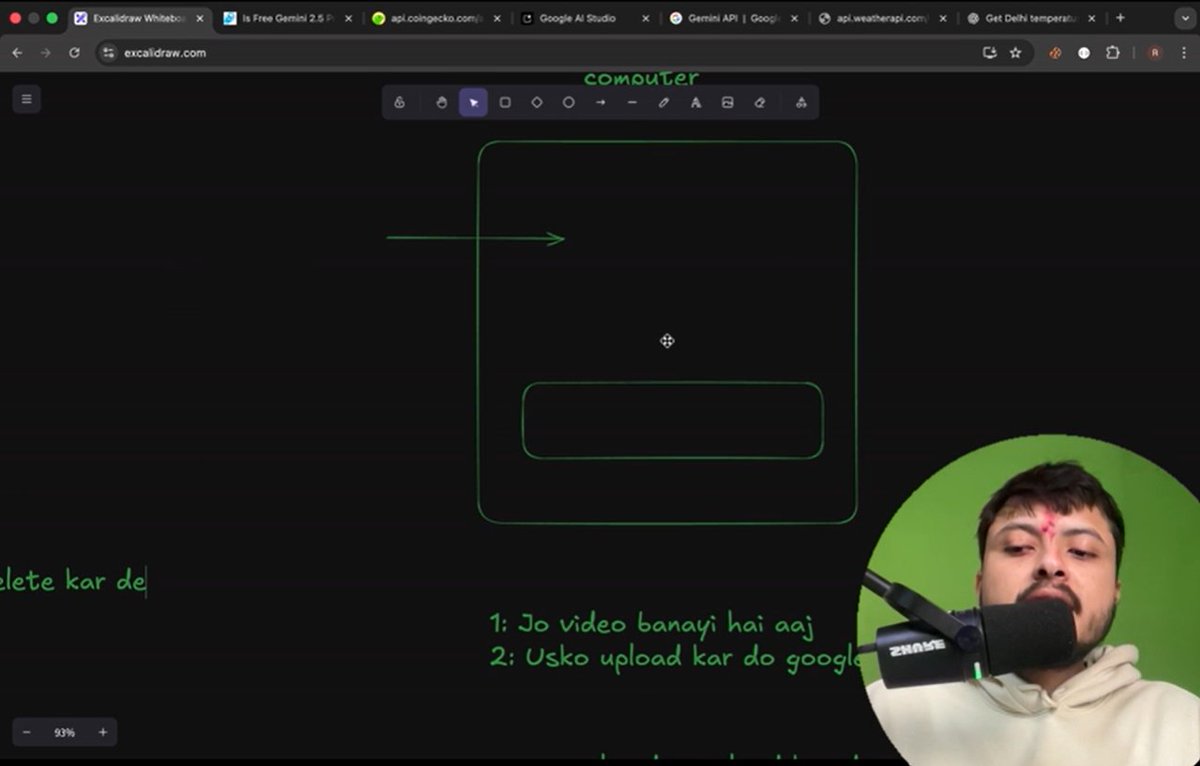Toggle the canvas lock tool
The image size is (1200, 766).
[x=400, y=102]
